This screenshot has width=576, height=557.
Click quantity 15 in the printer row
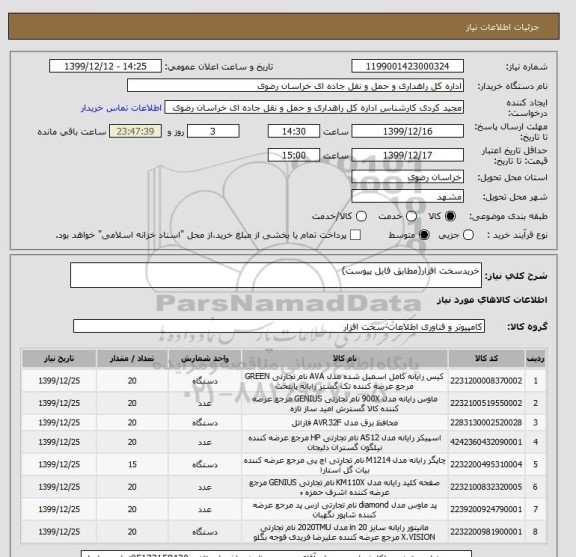point(132,465)
